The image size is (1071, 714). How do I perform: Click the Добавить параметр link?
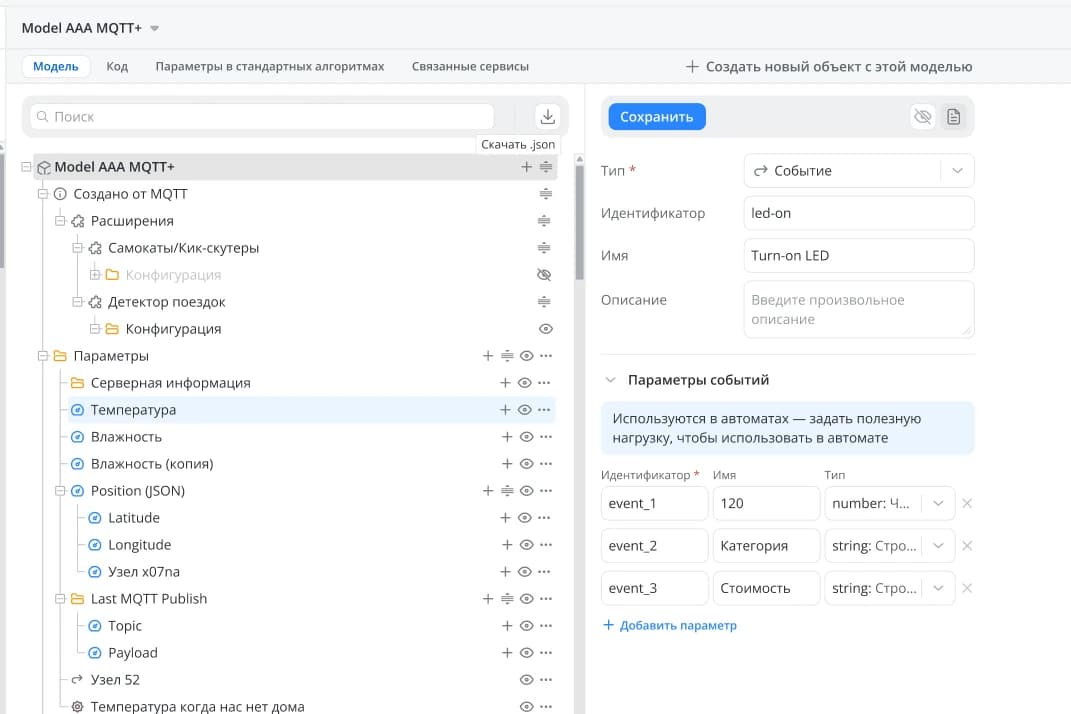coord(669,626)
